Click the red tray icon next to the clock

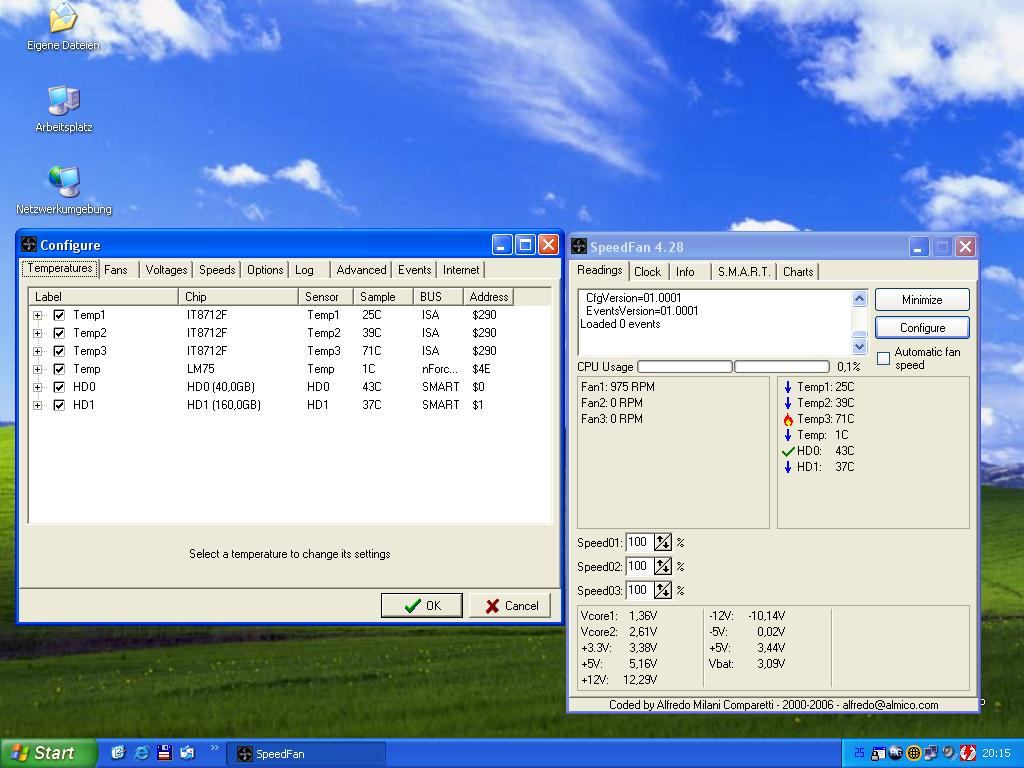click(967, 754)
